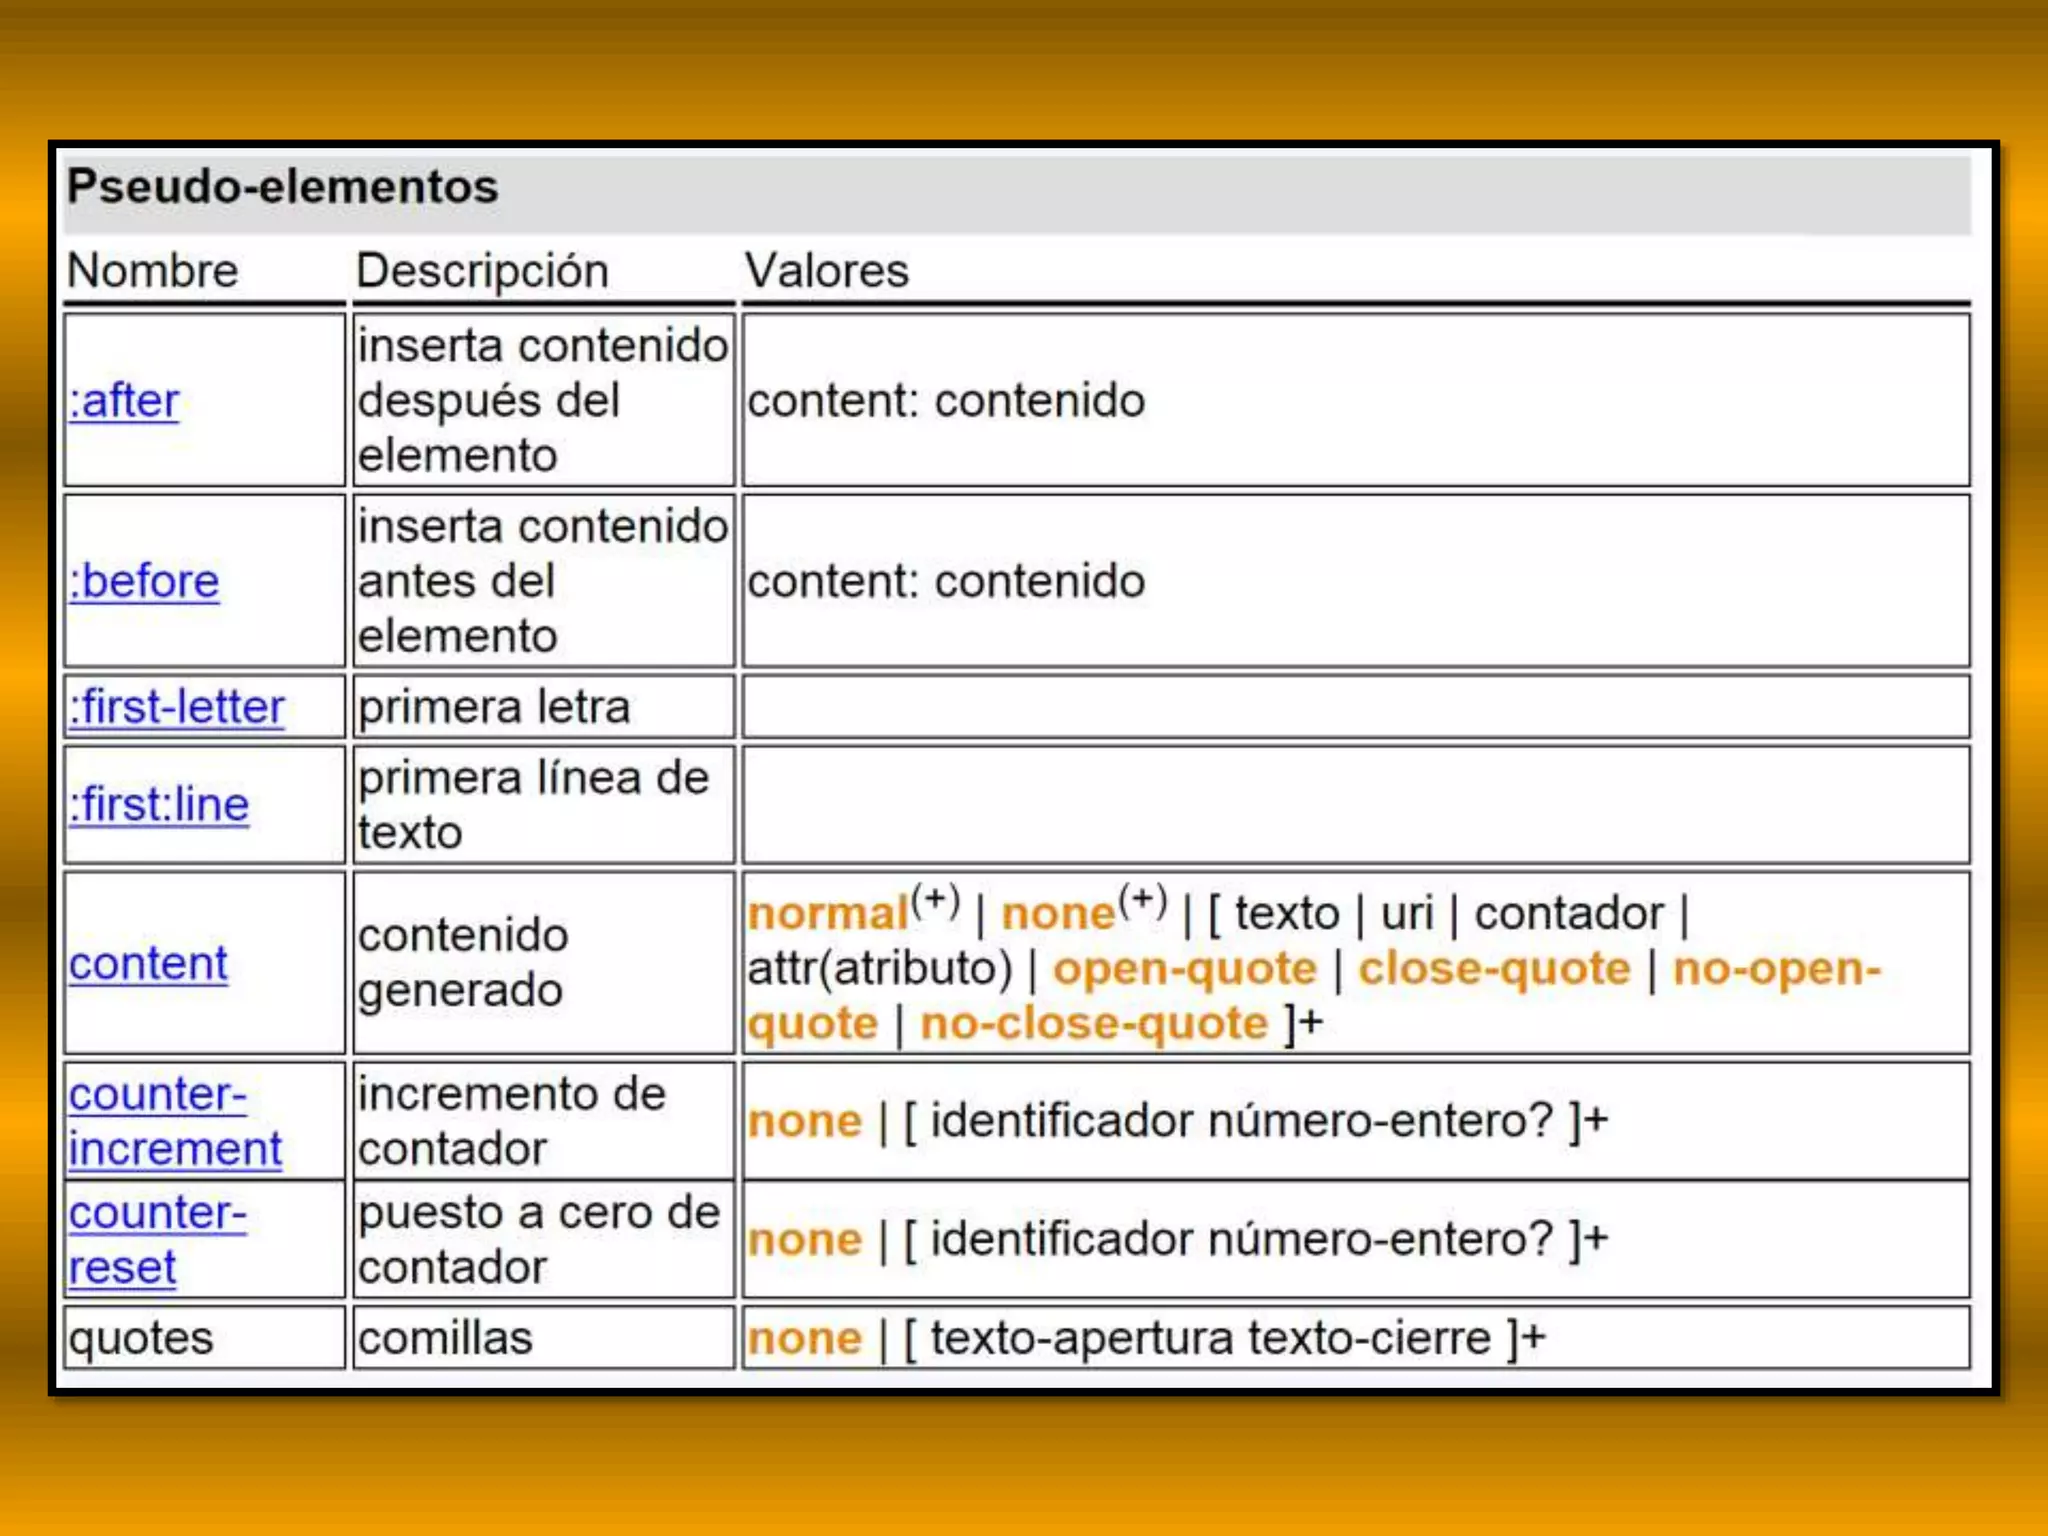Select 'inserta contenido después del elemento' cell
Screen dimensions: 2048x1536
click(544, 400)
